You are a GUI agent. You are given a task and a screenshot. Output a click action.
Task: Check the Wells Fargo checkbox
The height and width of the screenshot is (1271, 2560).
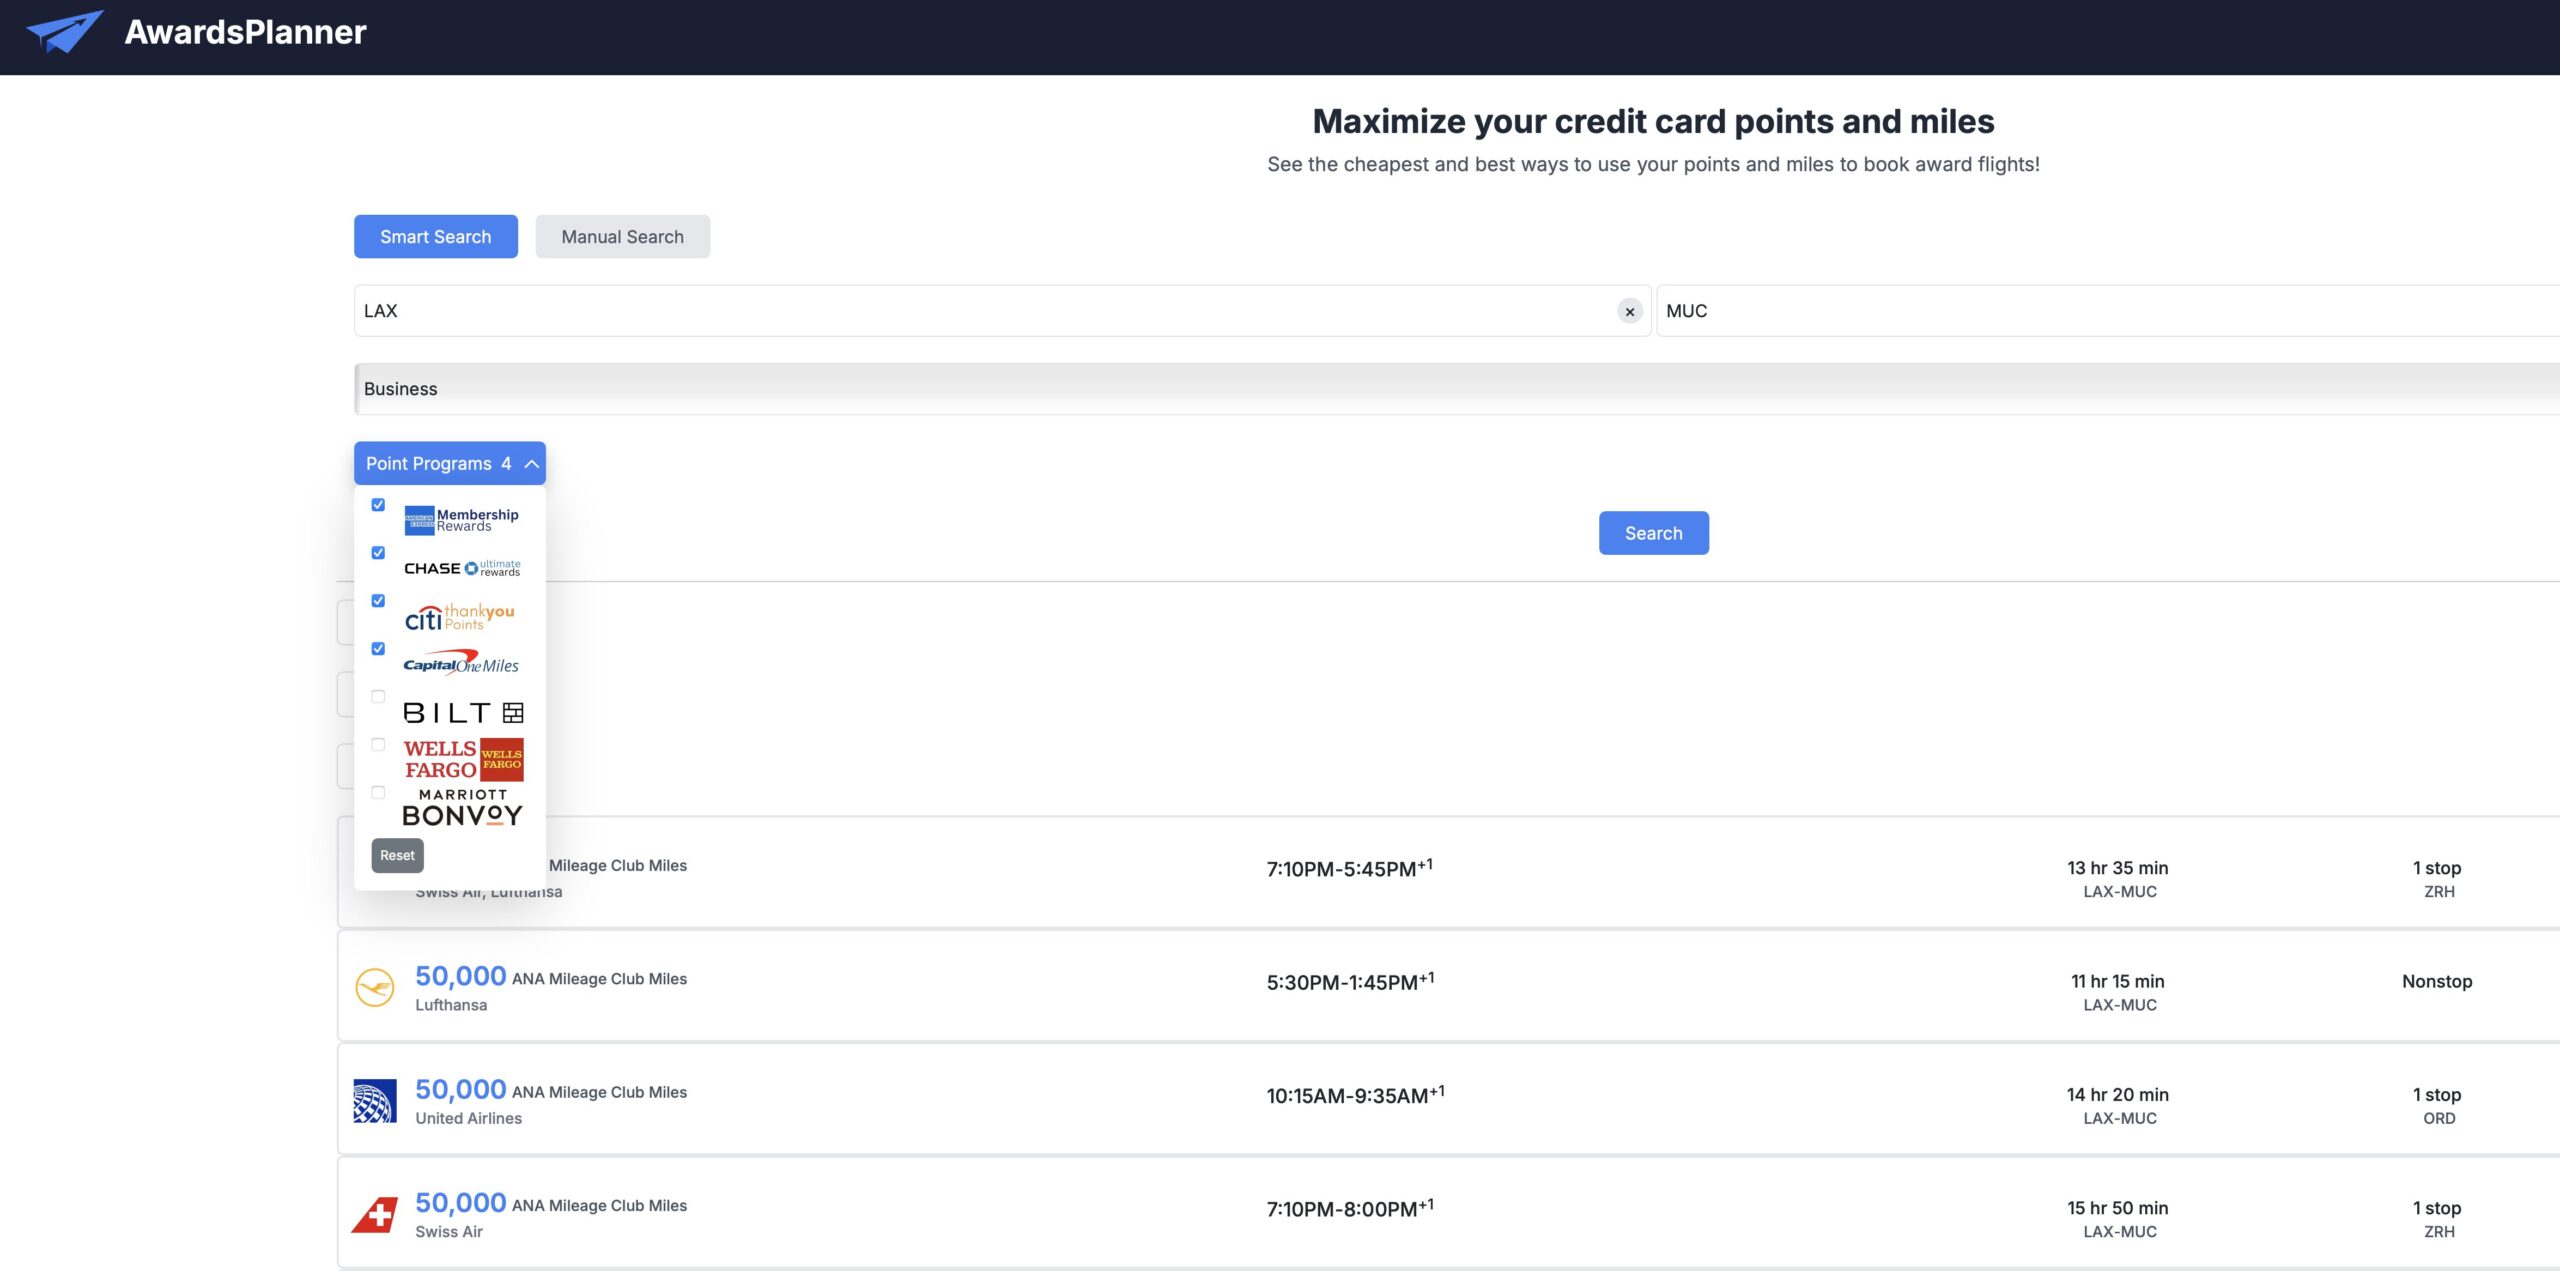(378, 745)
